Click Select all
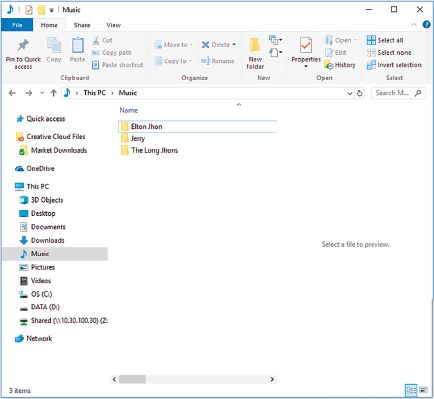This screenshot has width=434, height=399. coord(385,40)
